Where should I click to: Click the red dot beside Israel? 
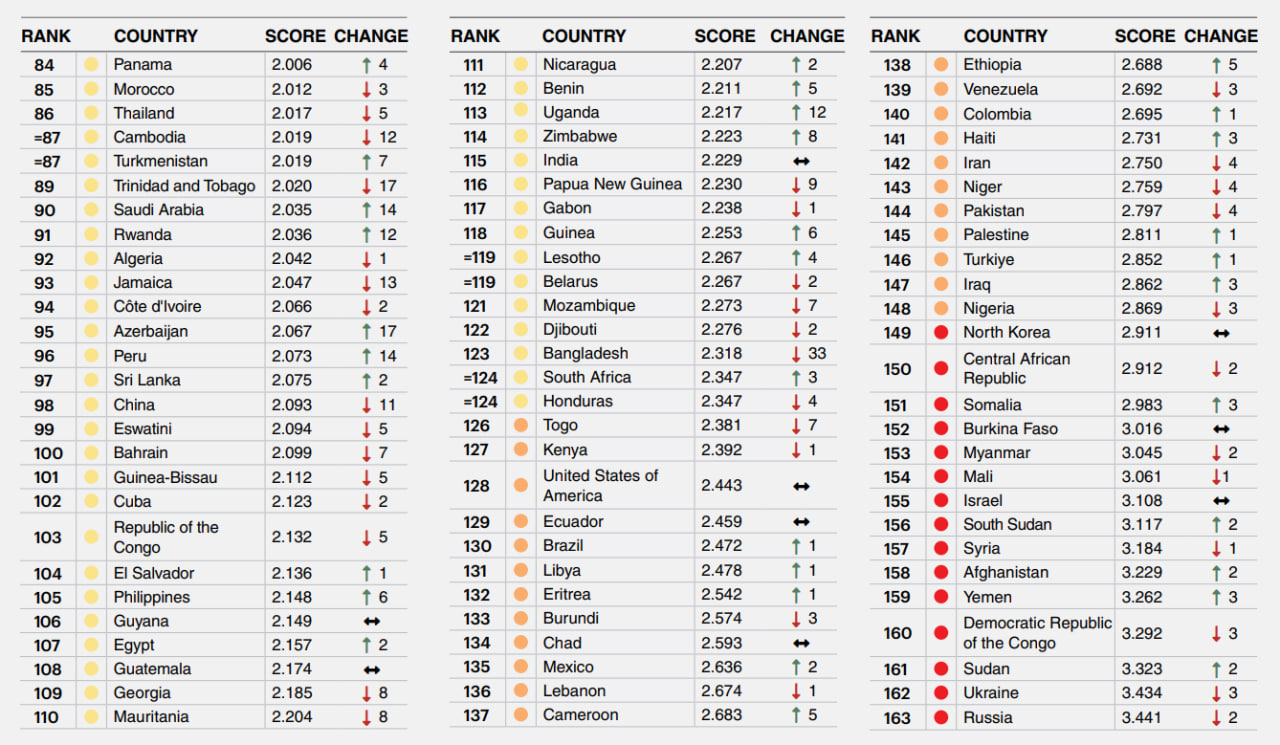tap(941, 500)
